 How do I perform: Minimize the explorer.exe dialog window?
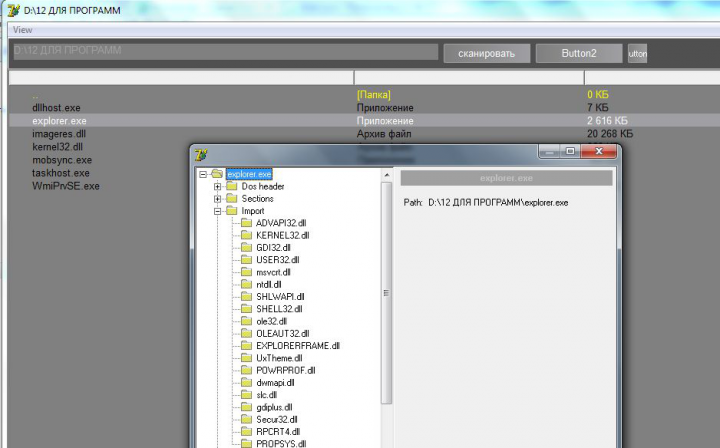click(550, 151)
